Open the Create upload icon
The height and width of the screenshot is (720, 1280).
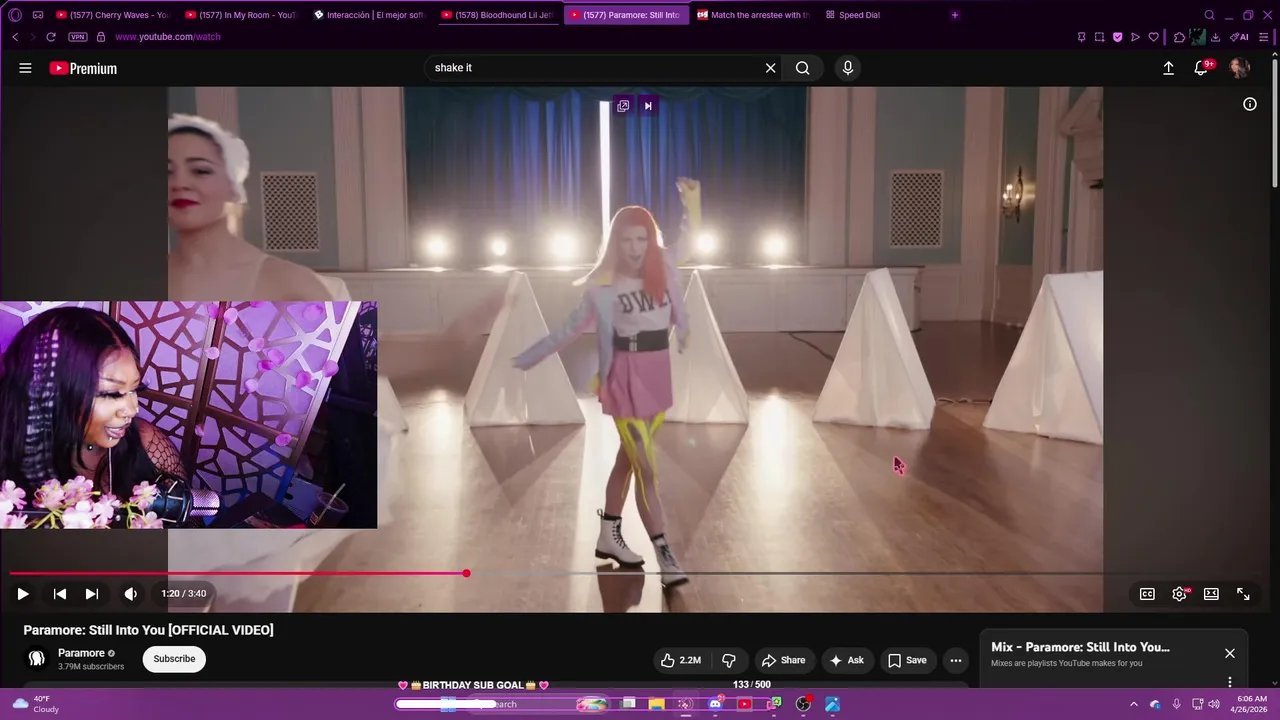[1168, 68]
